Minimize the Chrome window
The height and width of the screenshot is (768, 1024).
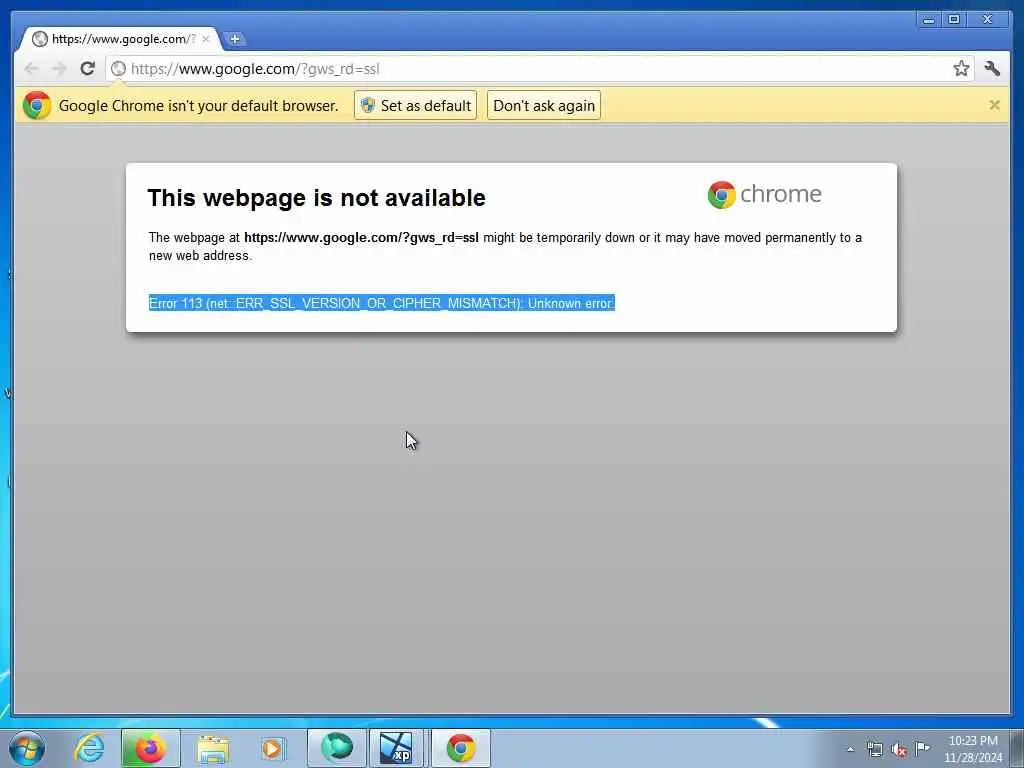coord(928,20)
